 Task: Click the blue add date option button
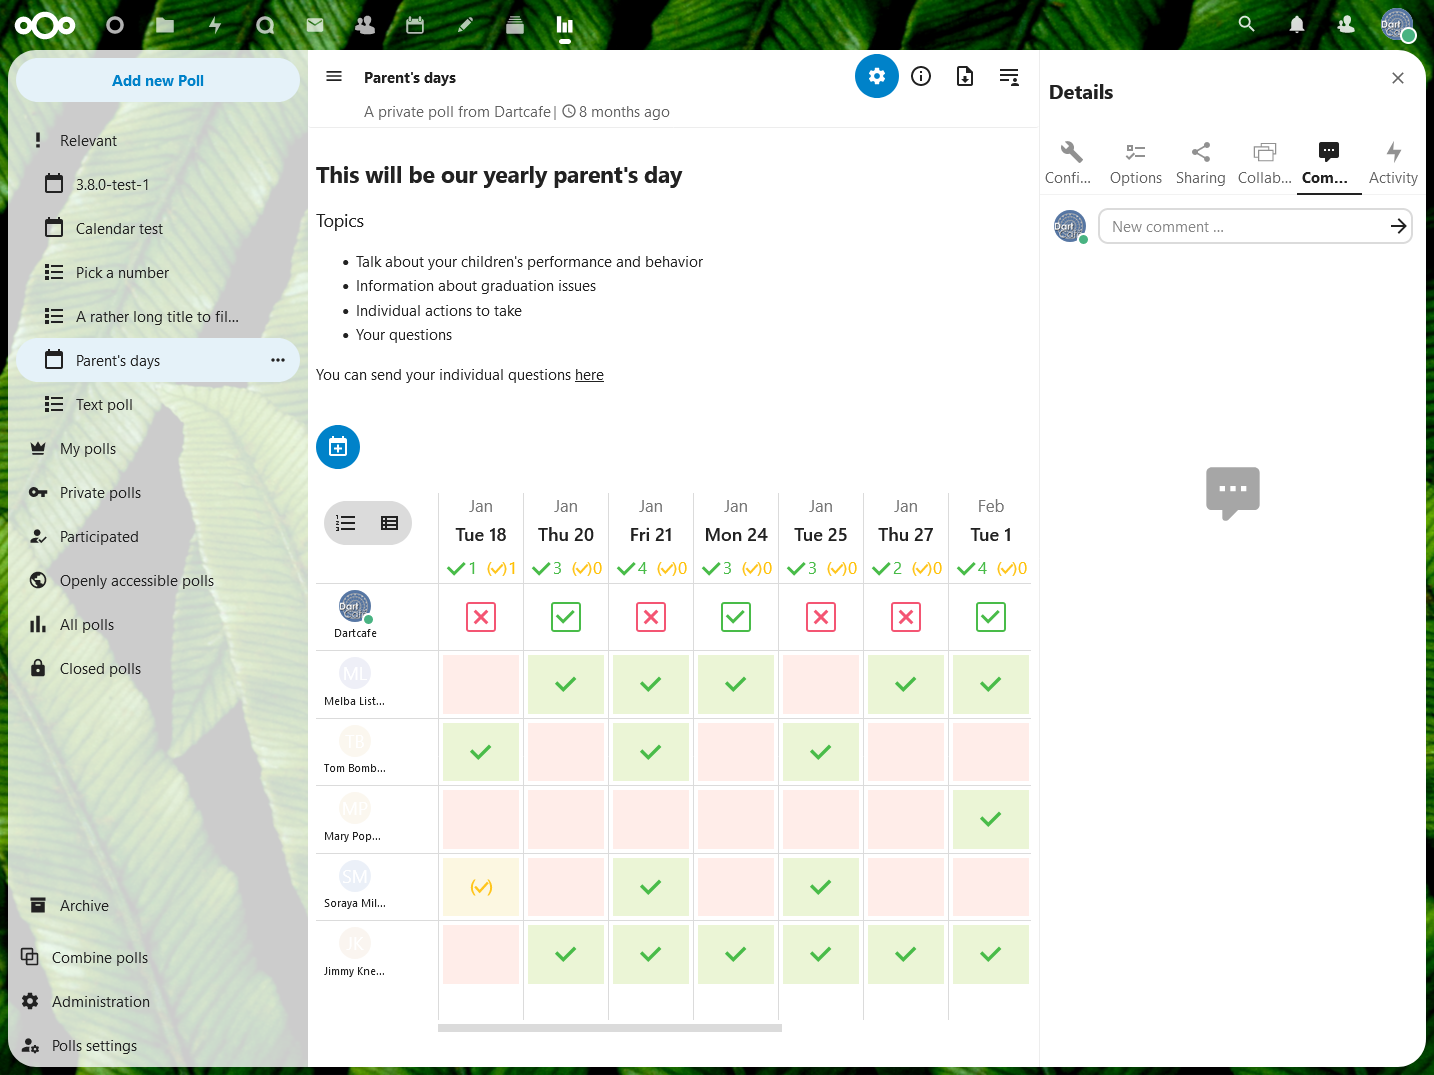click(x=338, y=447)
